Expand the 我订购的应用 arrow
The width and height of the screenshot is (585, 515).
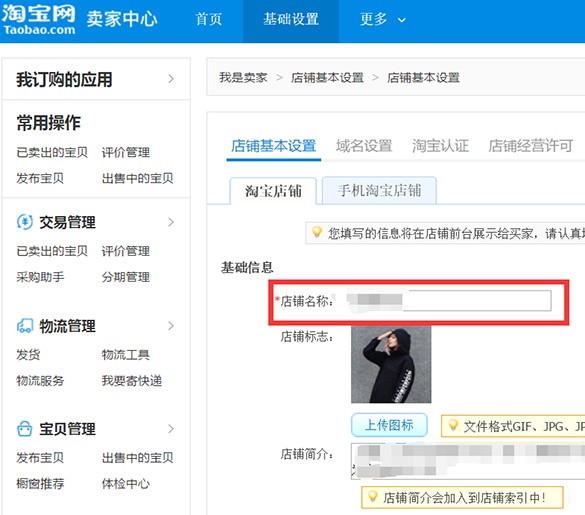pyautogui.click(x=171, y=79)
